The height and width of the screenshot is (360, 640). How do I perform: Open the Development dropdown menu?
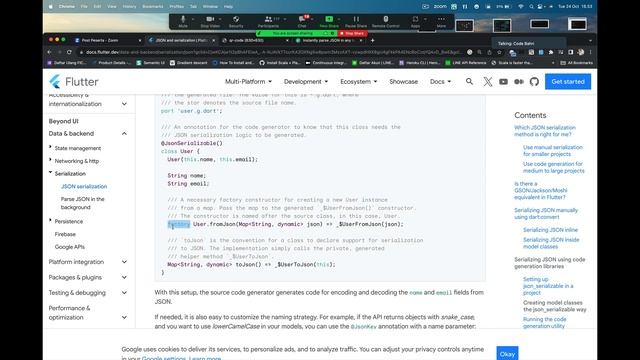(x=306, y=82)
